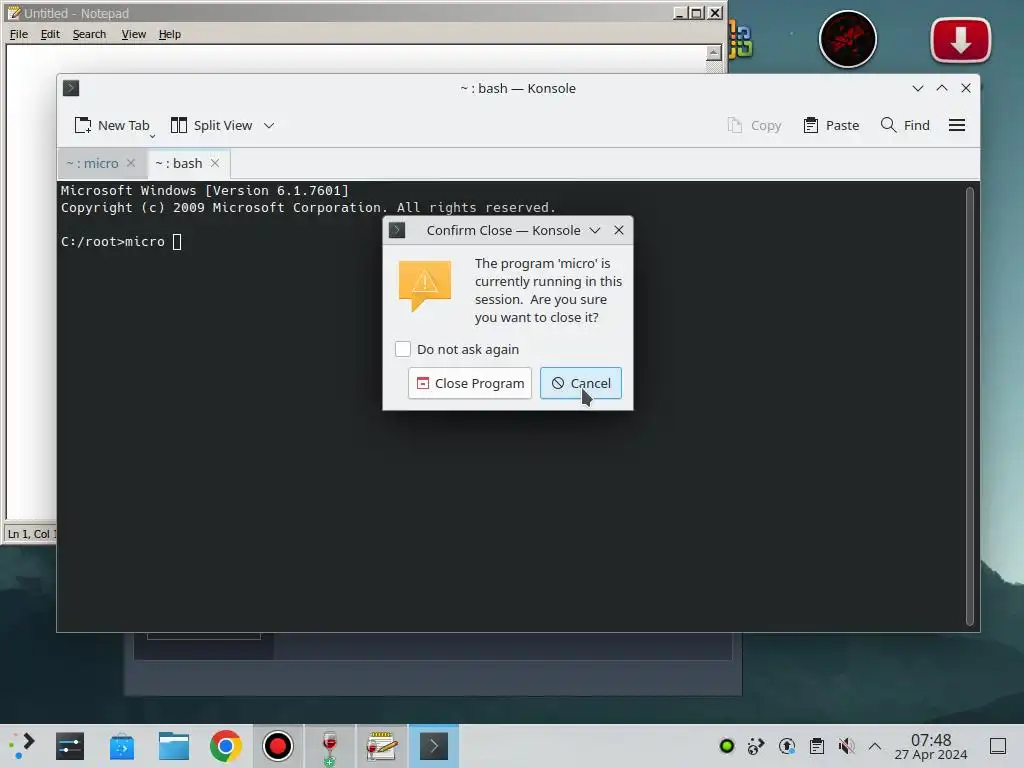Click the green recording indicator tray icon
This screenshot has width=1024, height=768.
(x=727, y=746)
